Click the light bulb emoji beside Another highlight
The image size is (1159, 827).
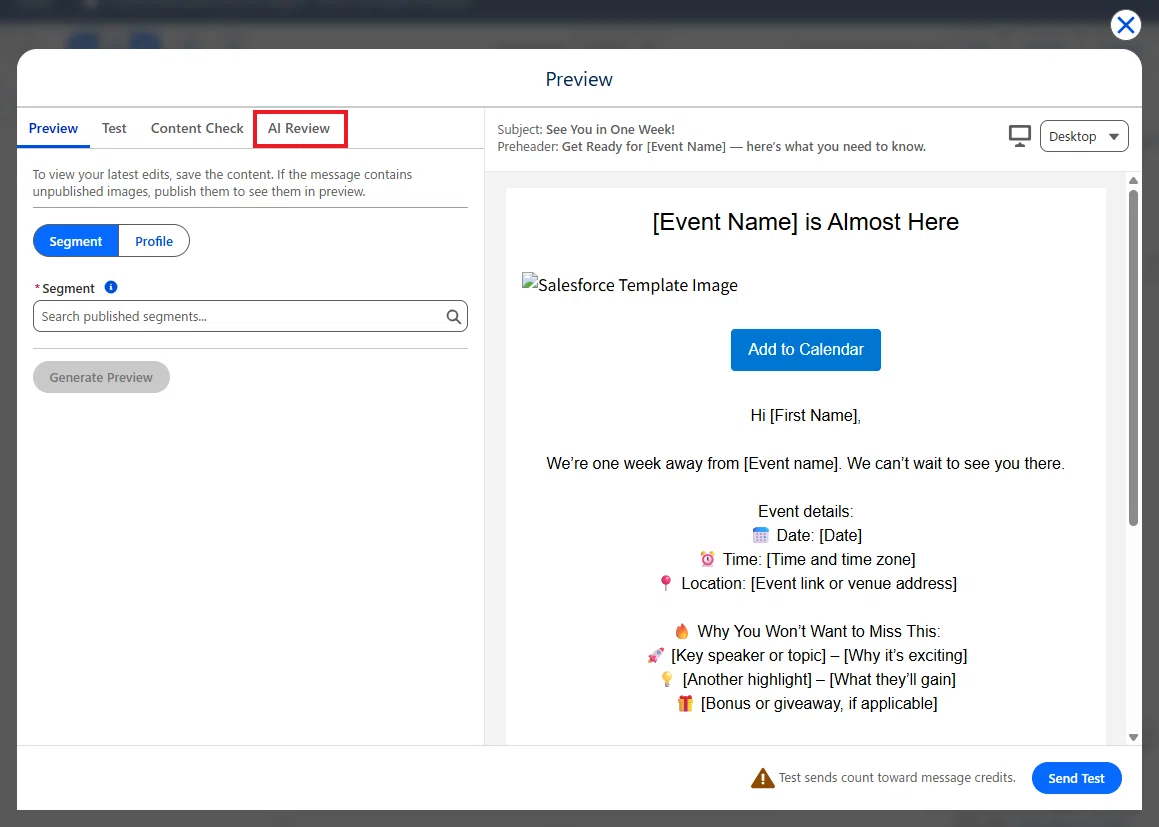pyautogui.click(x=667, y=678)
